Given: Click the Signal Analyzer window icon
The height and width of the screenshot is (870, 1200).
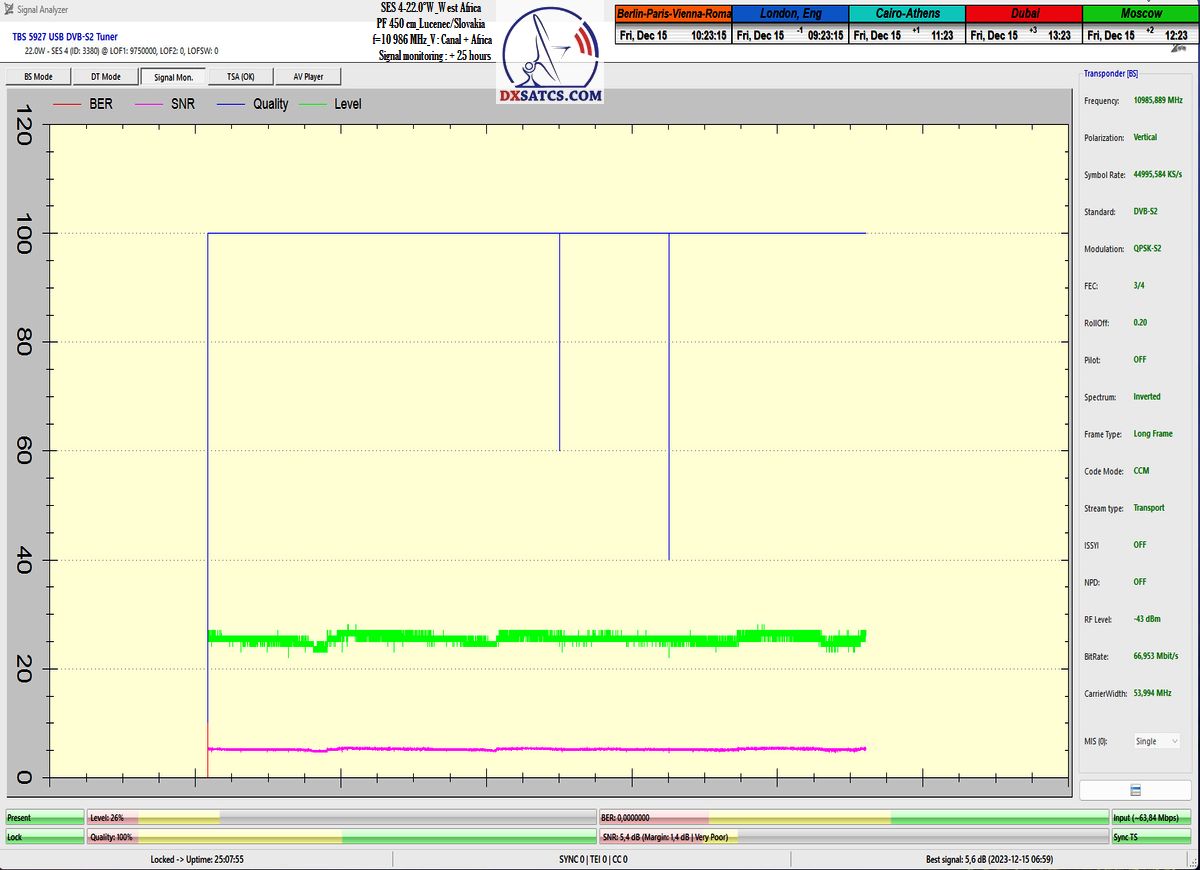Looking at the screenshot, I should tap(8, 9).
